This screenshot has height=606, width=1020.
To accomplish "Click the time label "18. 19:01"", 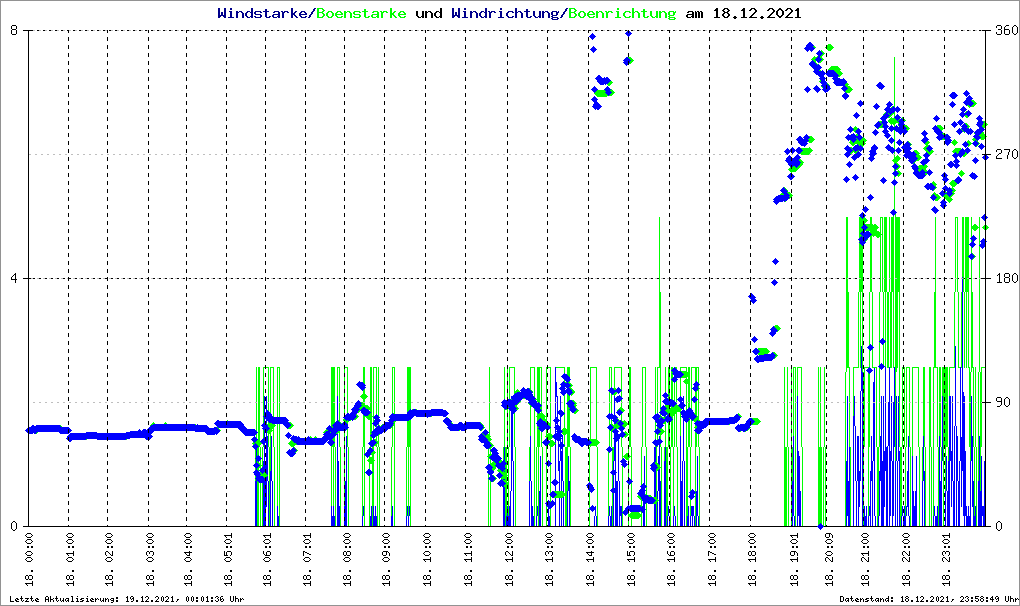I will 794,559.
